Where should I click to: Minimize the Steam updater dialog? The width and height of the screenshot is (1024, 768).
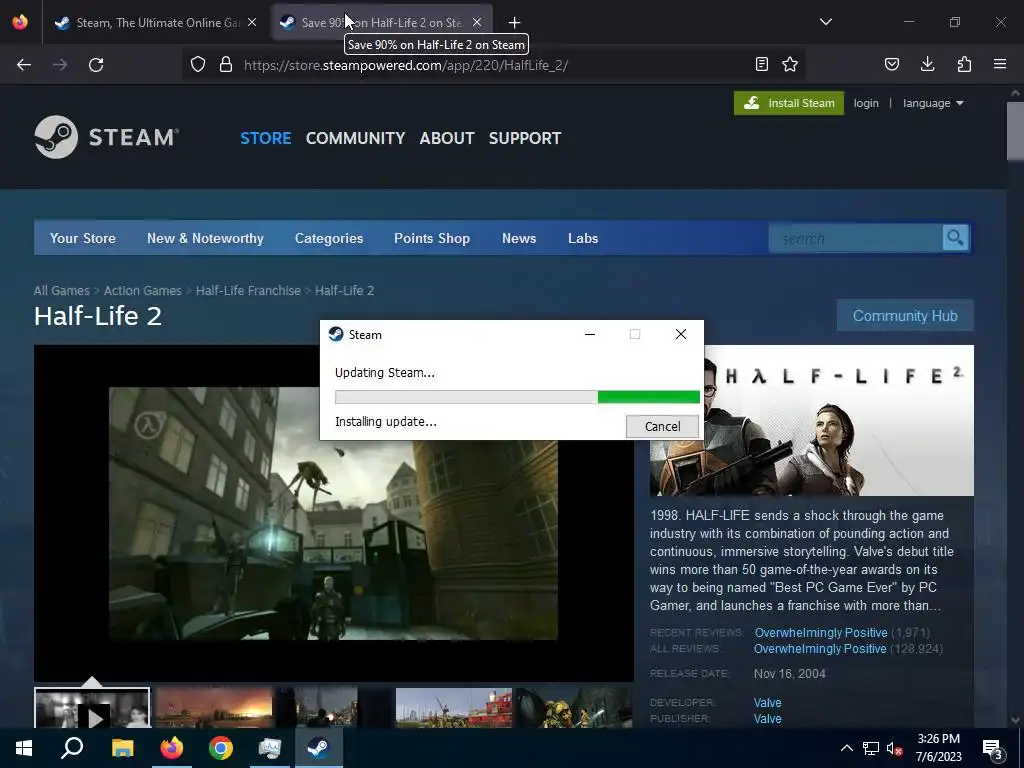point(590,334)
